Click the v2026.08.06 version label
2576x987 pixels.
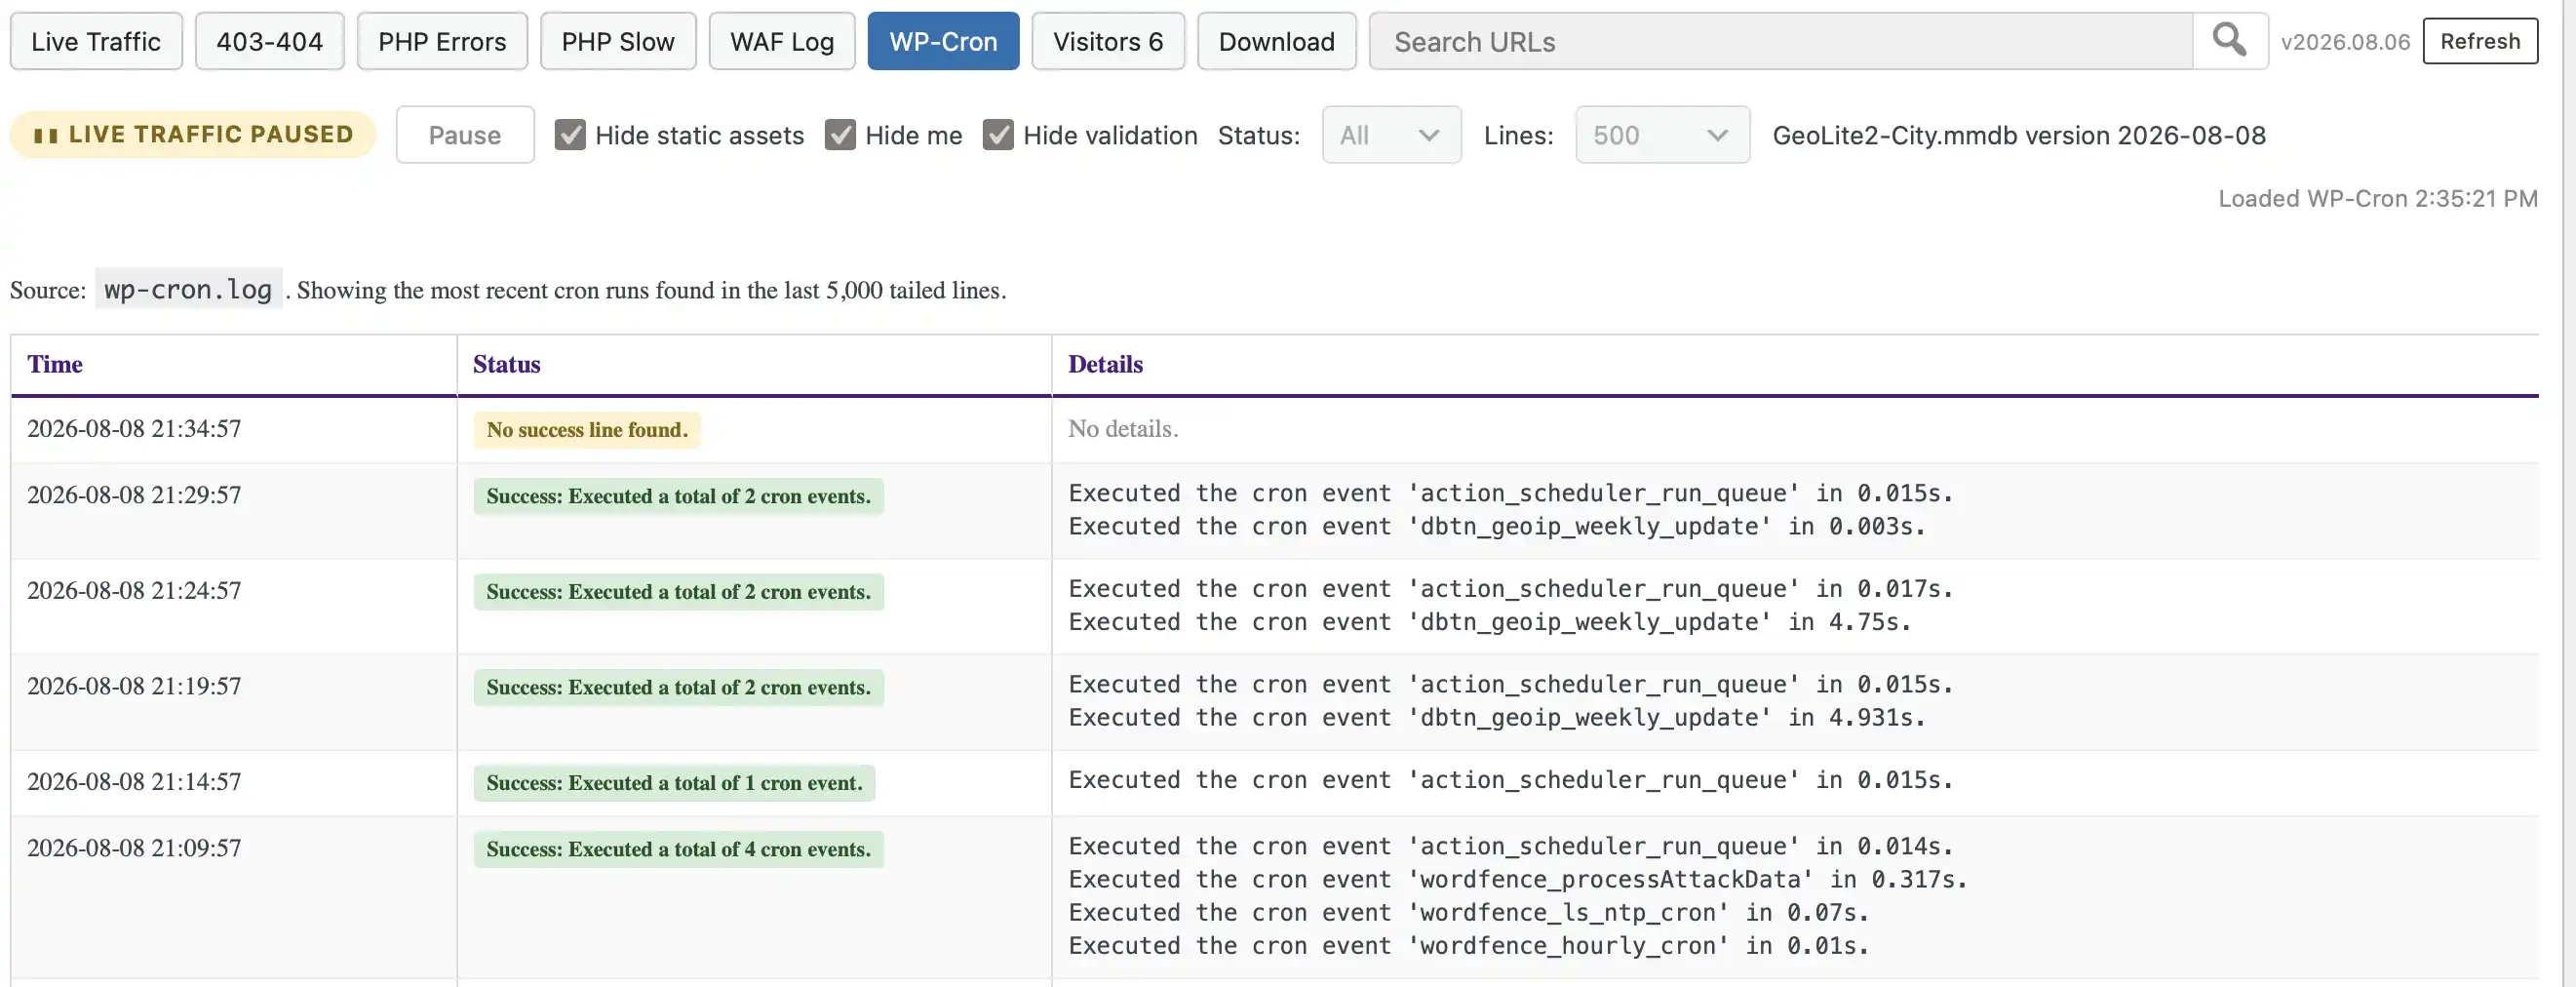(2345, 42)
